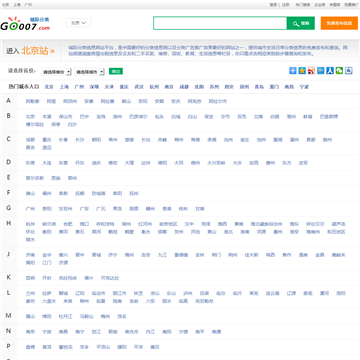Click the Tencent Weibo share icon
The width and height of the screenshot is (360, 360).
tap(321, 71)
